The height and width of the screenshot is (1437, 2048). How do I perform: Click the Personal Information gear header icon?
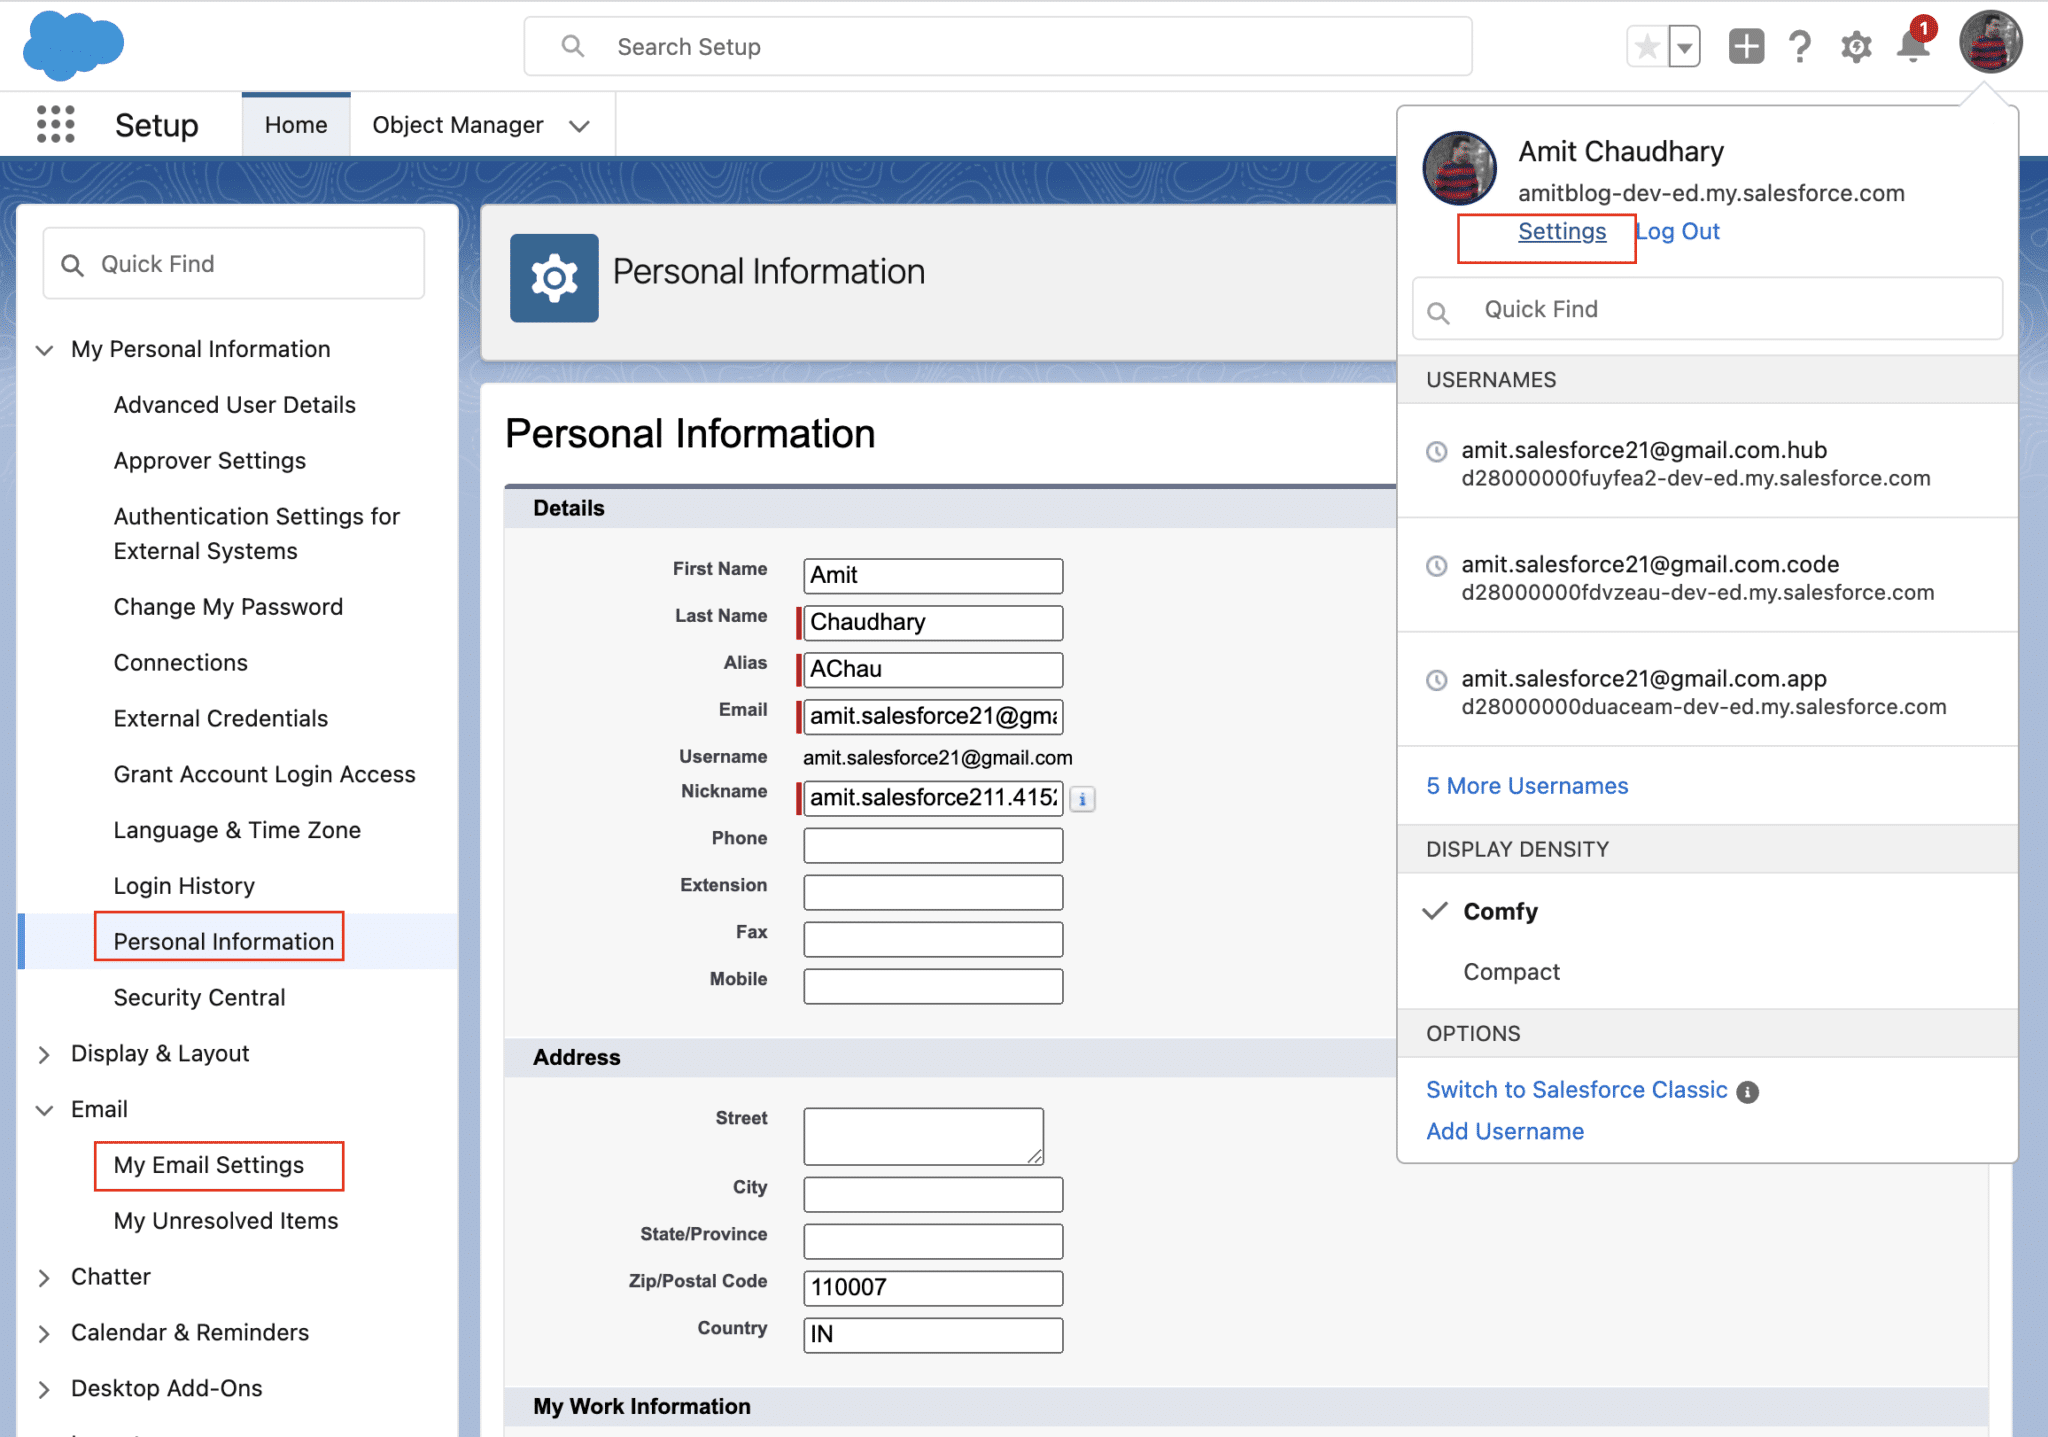coord(554,278)
